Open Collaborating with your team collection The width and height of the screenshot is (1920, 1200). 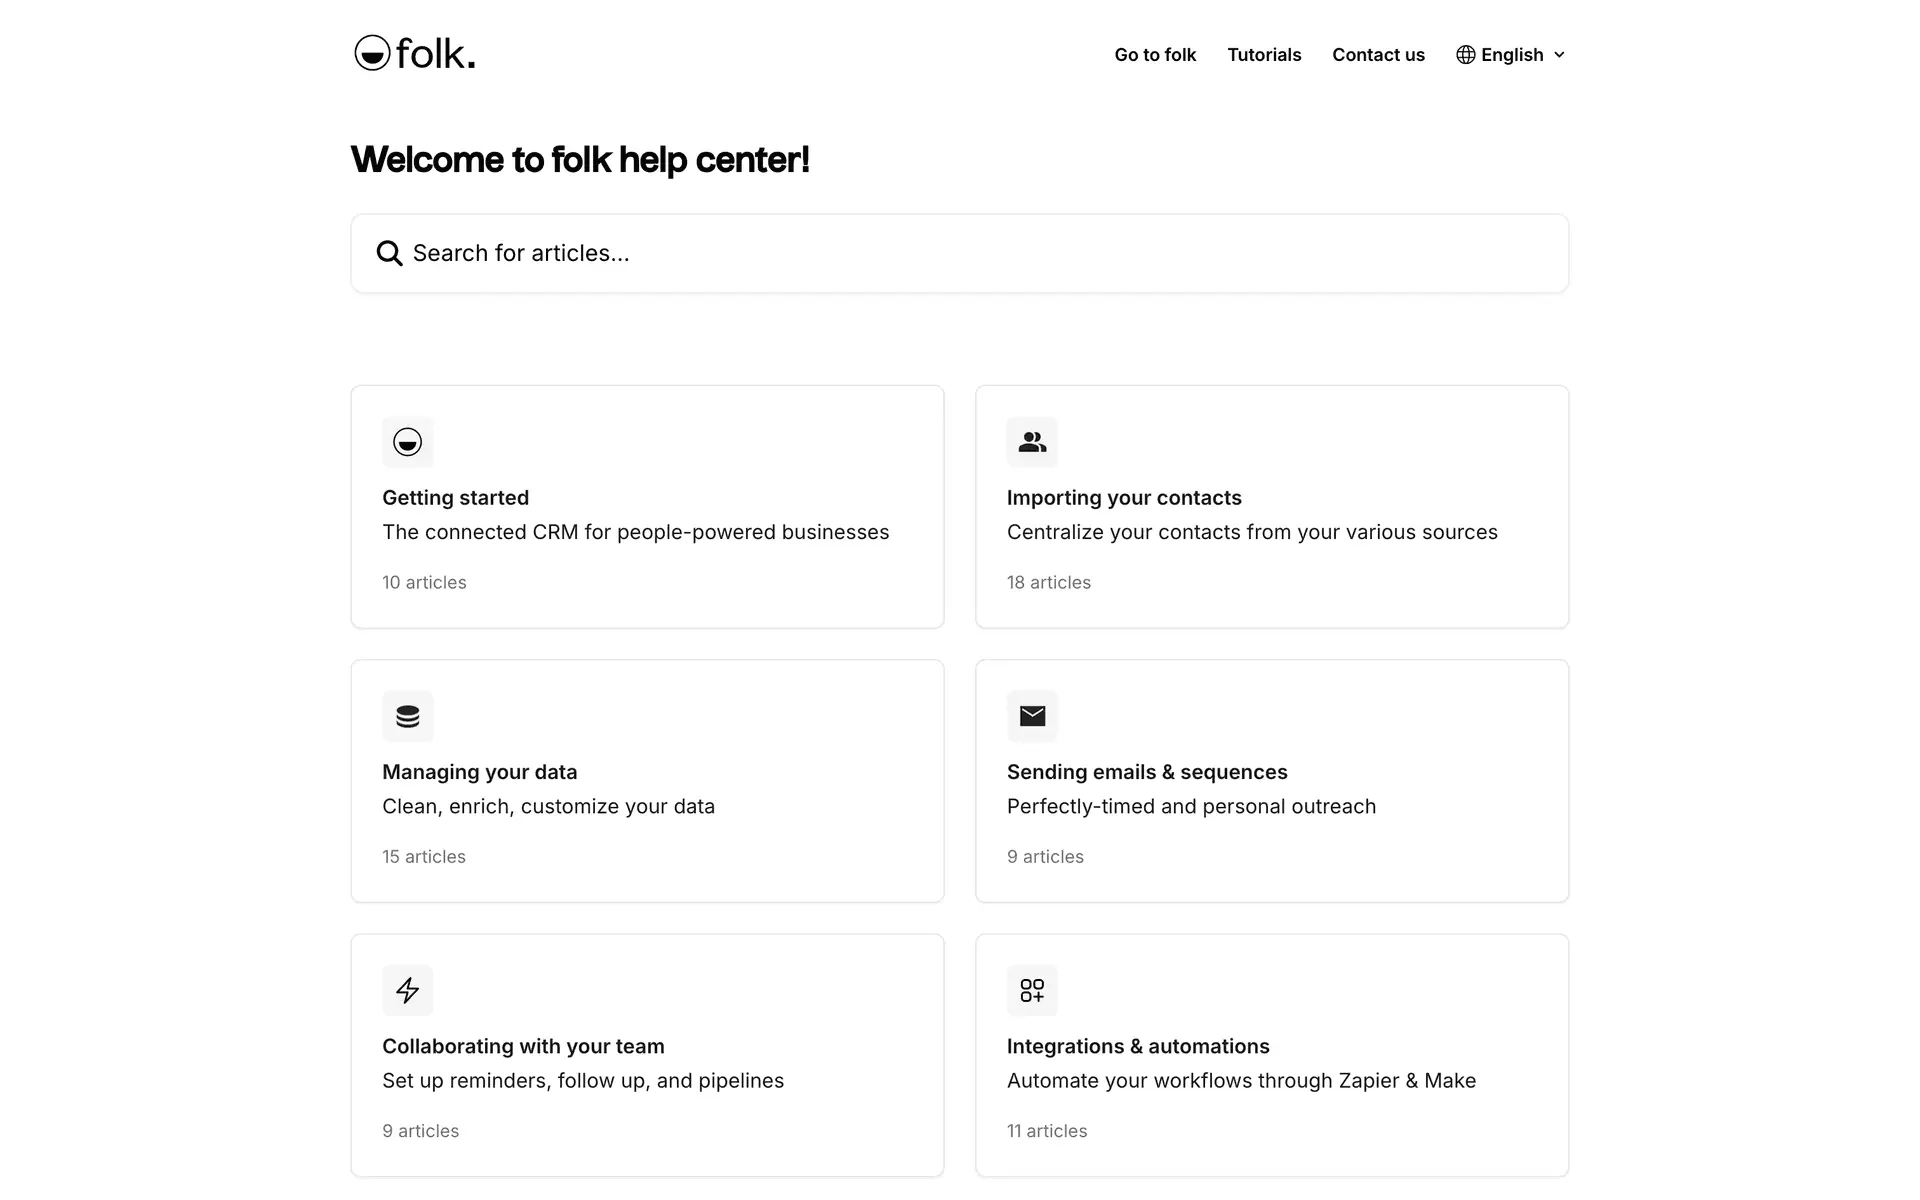[523, 1046]
